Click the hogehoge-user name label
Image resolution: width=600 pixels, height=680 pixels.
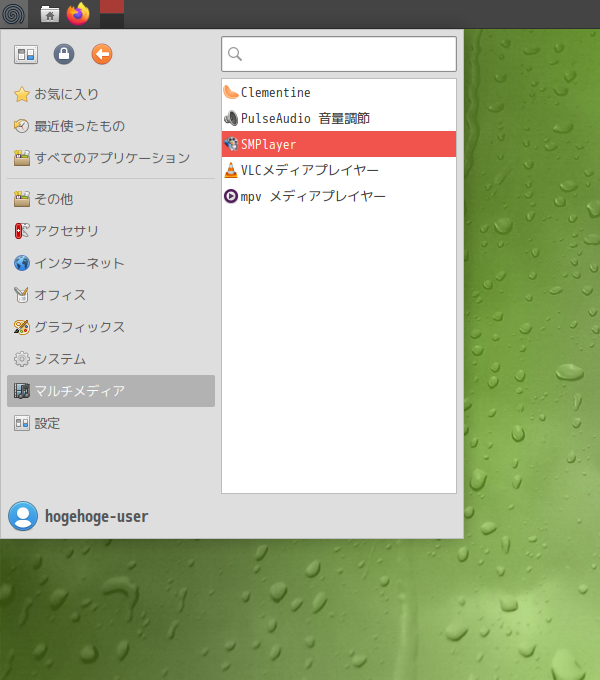97,517
